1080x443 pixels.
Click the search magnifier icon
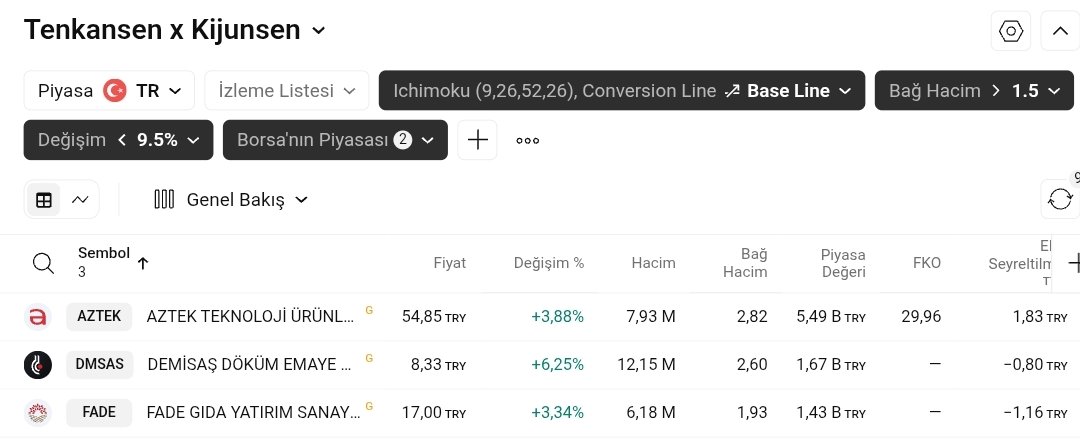click(x=43, y=263)
